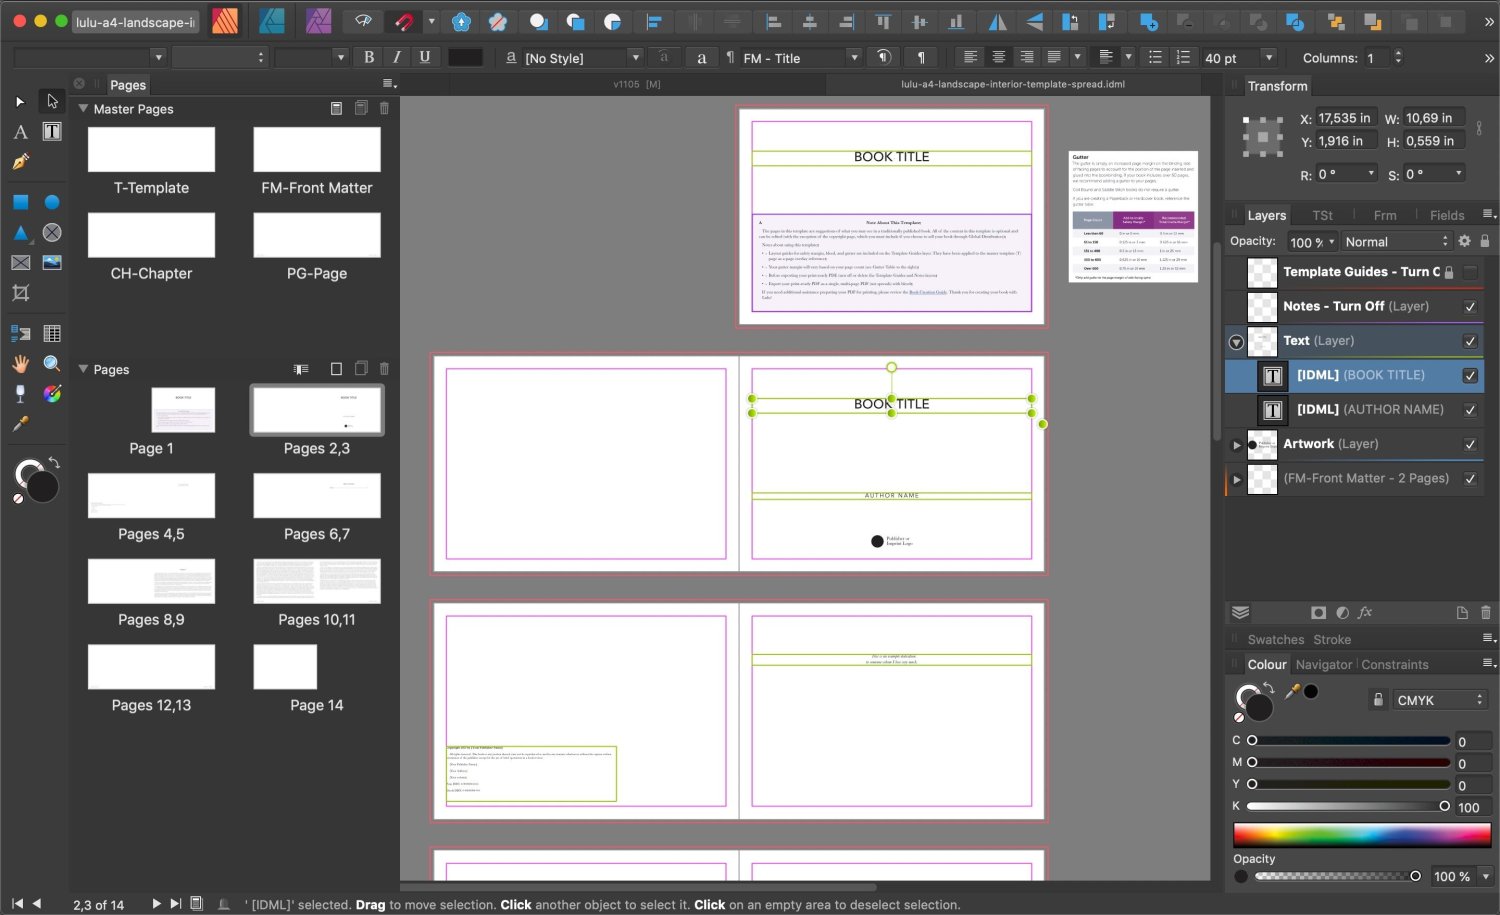1500x915 pixels.
Task: Open the CMYK colour model dropdown
Action: tap(1441, 700)
